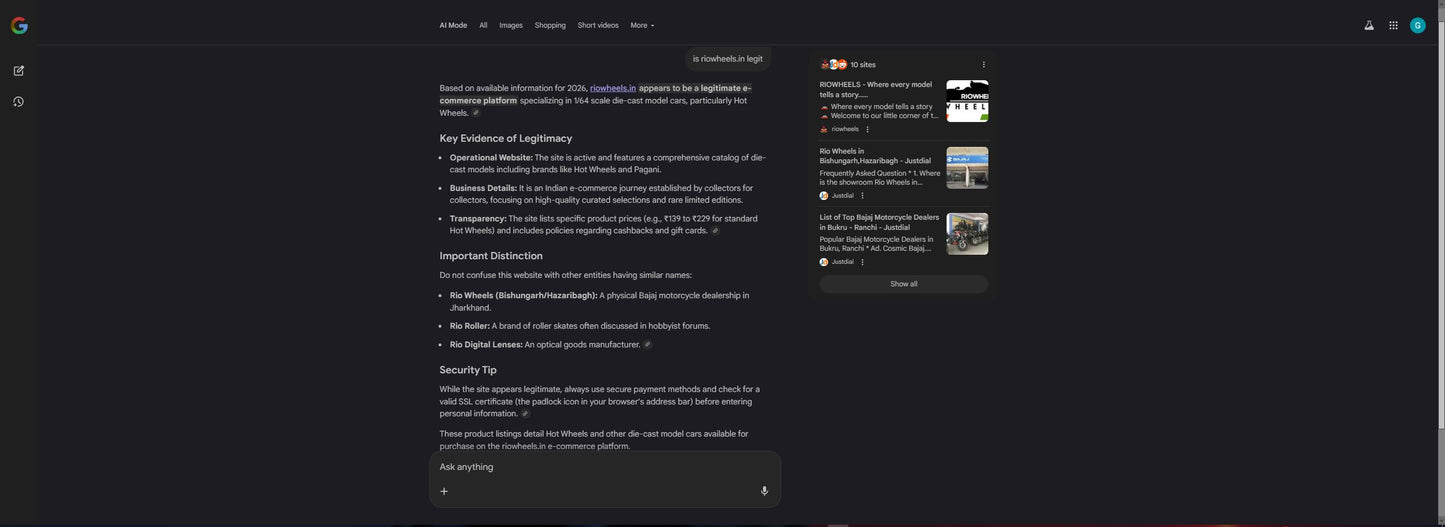Open AI Mode history clock icon
Screen dimensions: 1445x527
[19, 102]
